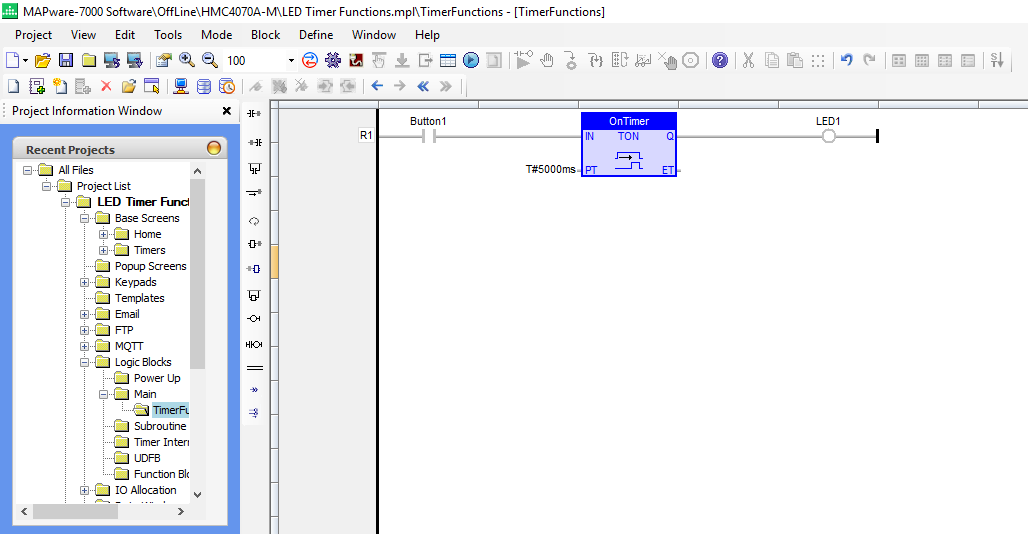Click the blue back arrow icon
This screenshot has height=534, width=1028.
pyautogui.click(x=377, y=86)
